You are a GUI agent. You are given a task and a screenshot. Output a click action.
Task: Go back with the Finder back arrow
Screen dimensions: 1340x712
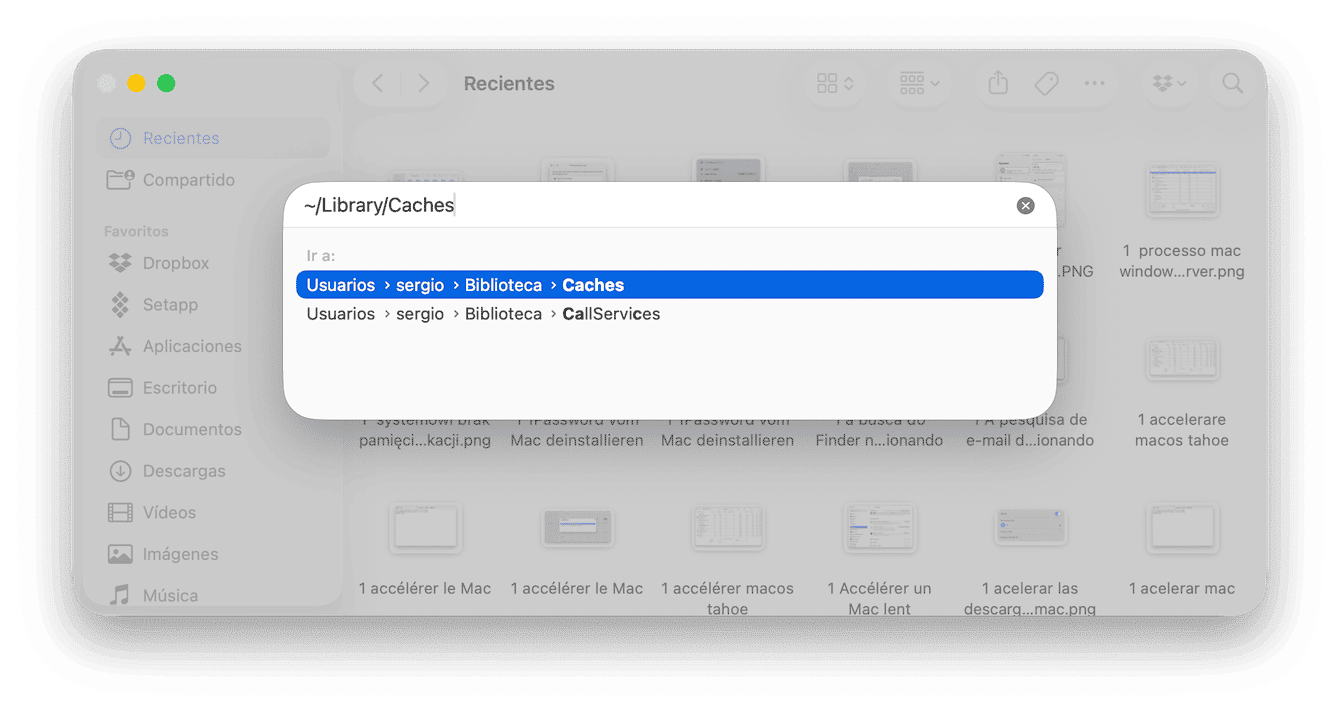378,83
